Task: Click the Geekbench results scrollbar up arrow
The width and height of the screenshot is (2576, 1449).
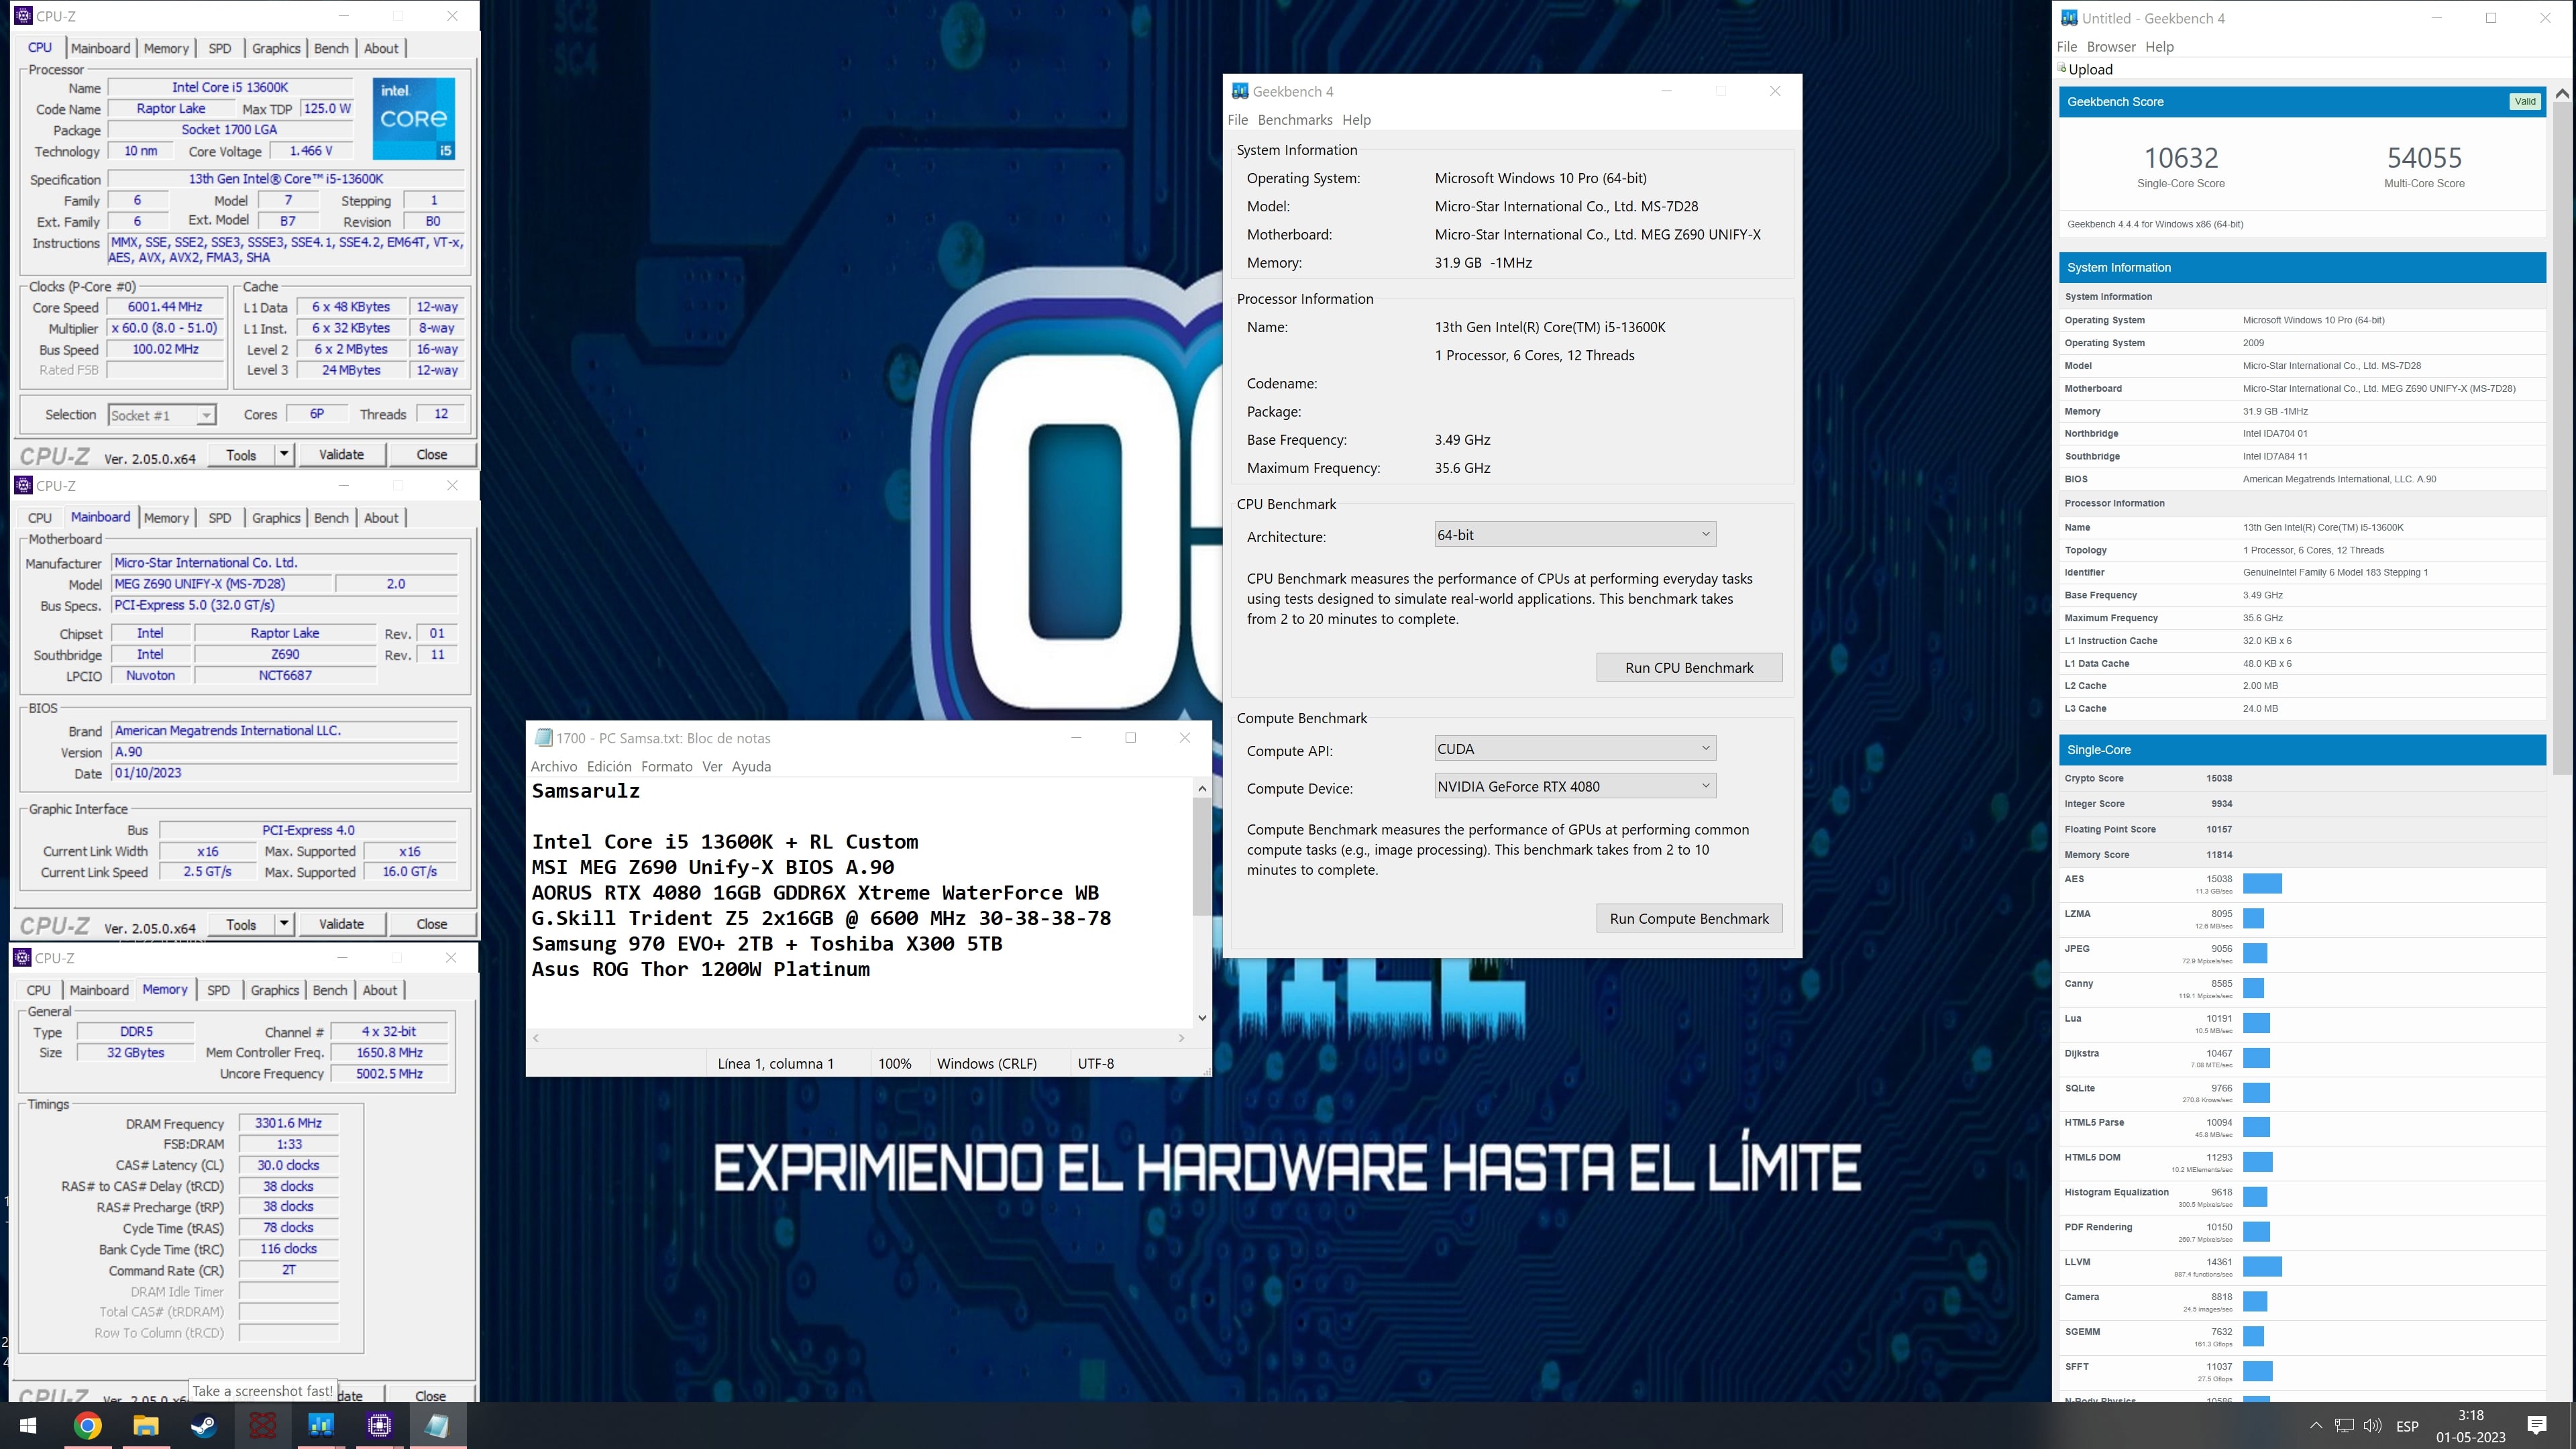Action: pos(2562,94)
